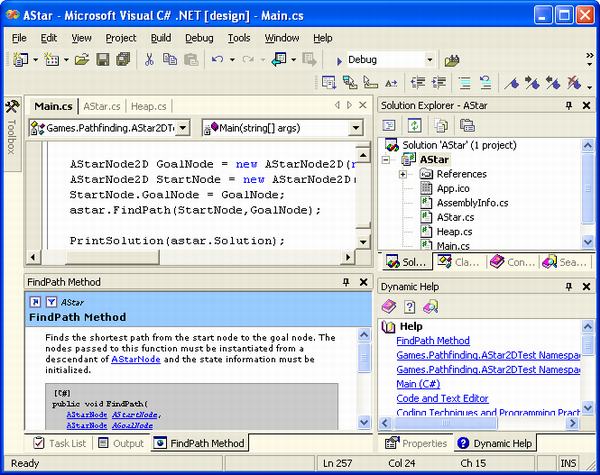Image resolution: width=600 pixels, height=475 pixels.
Task: Open the Games.Pathfinding.AStar2DTest class dropdown
Action: tap(183, 128)
